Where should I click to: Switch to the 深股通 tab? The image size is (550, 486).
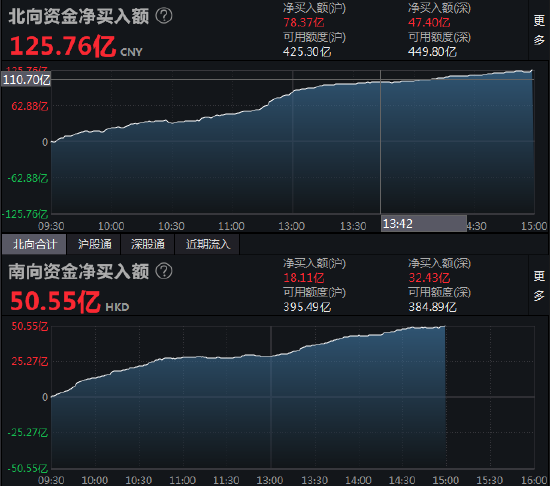pyautogui.click(x=148, y=244)
